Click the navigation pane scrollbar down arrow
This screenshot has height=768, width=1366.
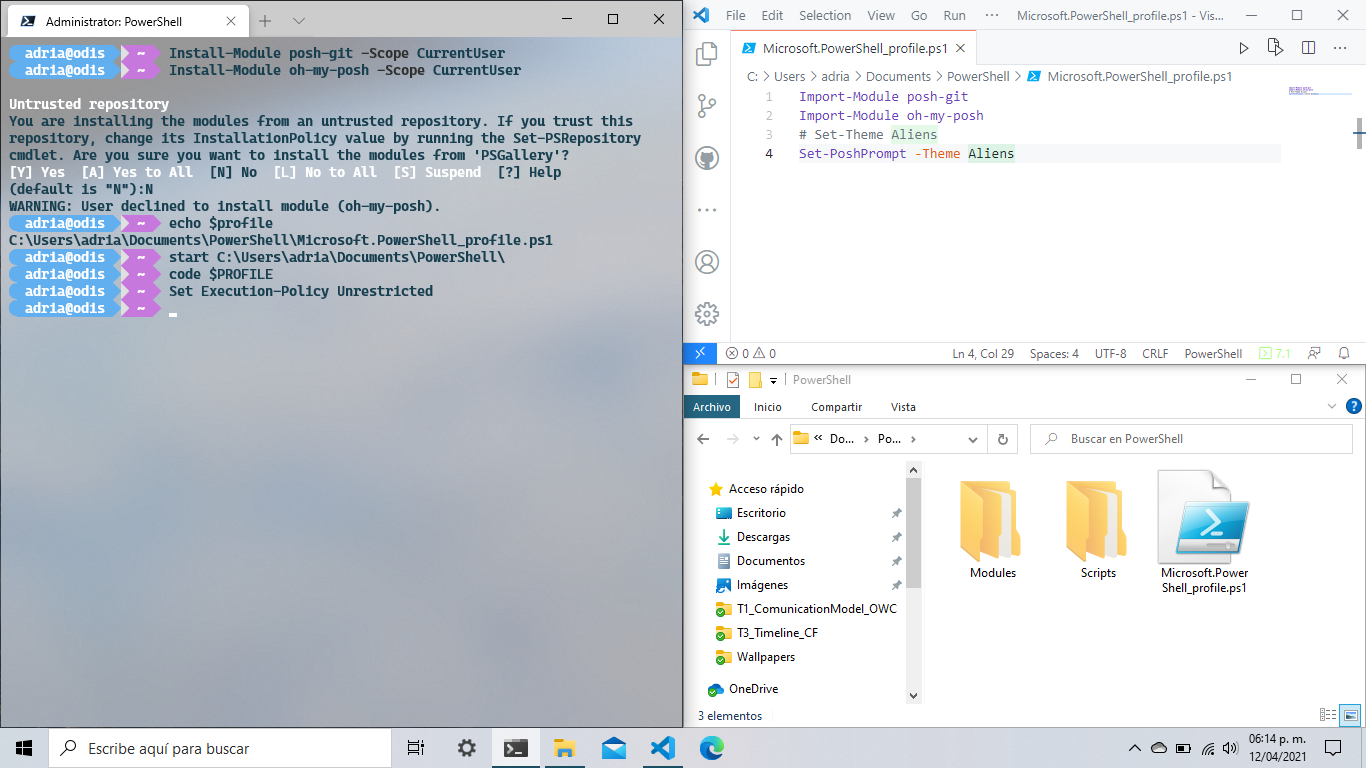pos(913,696)
